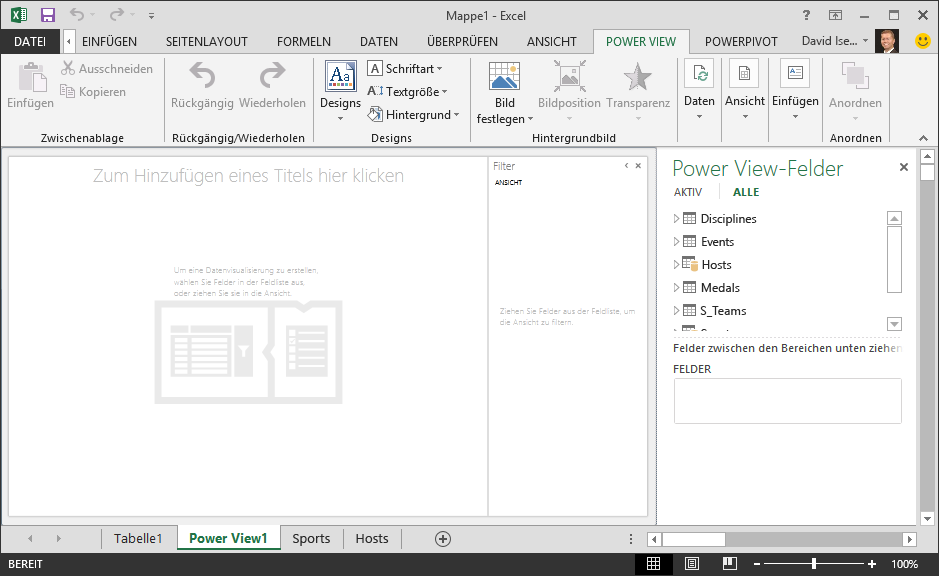This screenshot has width=939, height=576.
Task: Open the Schriftart dropdown
Action: 405,68
